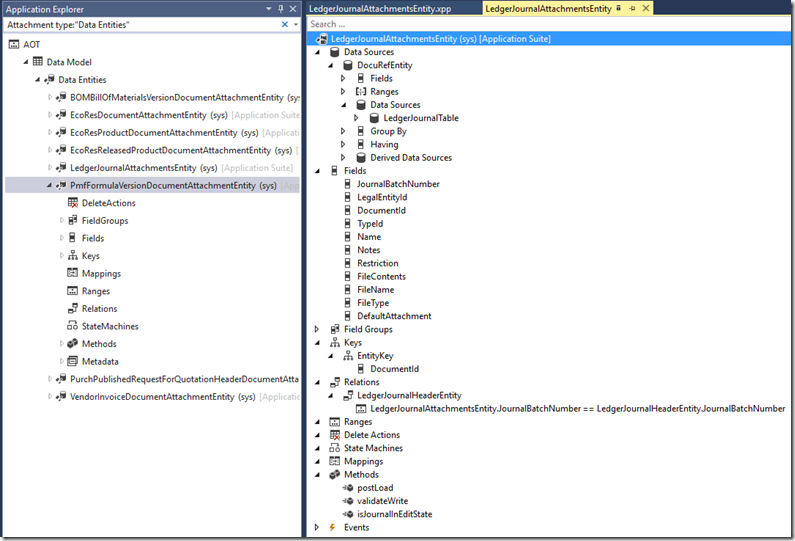Select the isJournalInEditState method
Image resolution: width=795 pixels, height=541 pixels.
394,514
